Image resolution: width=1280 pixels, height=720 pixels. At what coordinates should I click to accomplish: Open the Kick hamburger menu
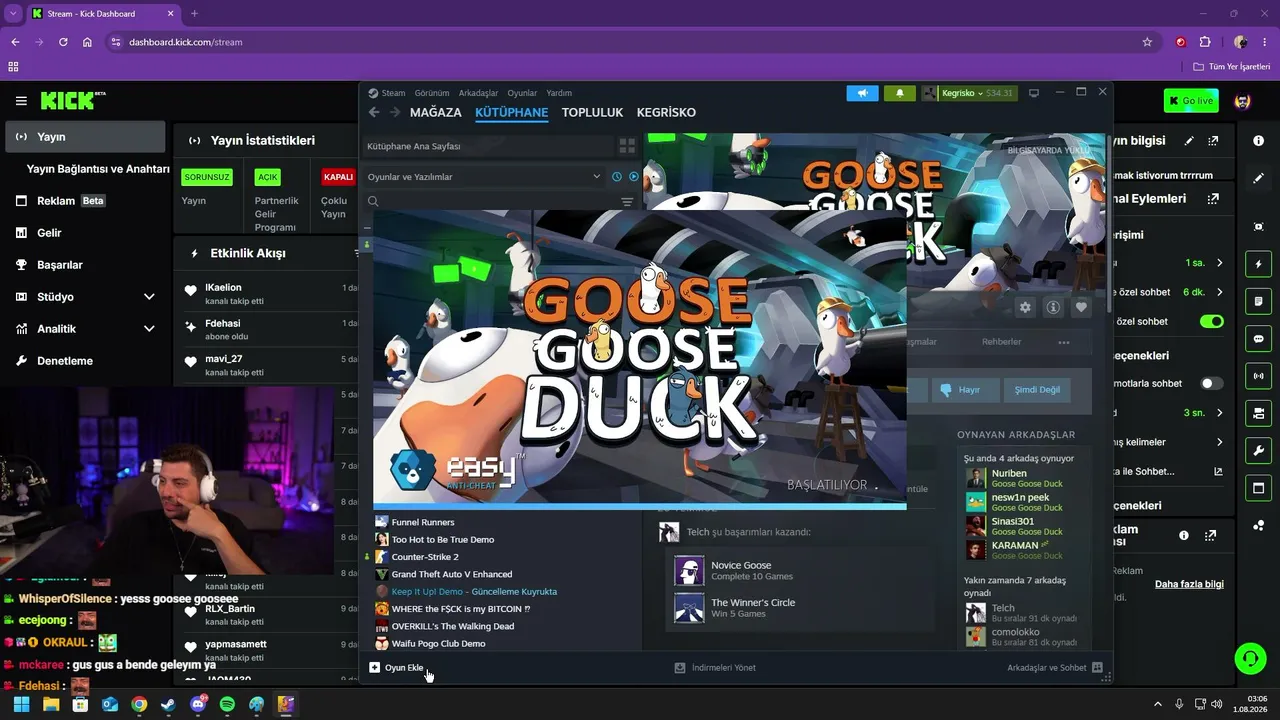click(21, 101)
